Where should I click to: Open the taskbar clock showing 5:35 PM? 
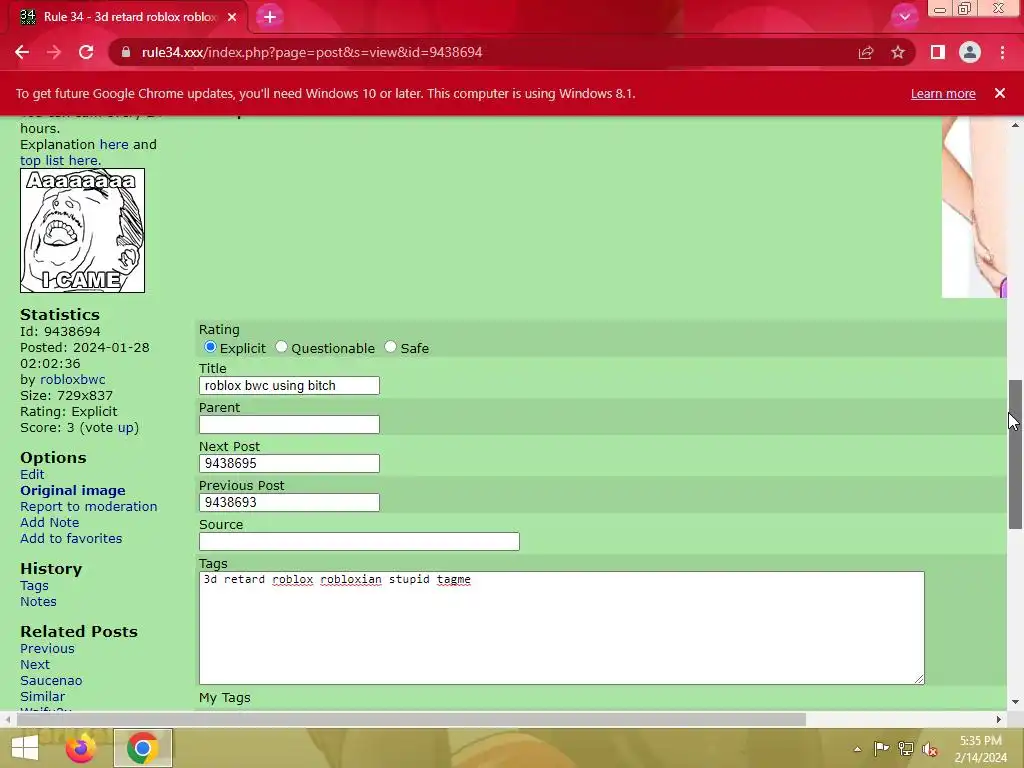point(980,749)
